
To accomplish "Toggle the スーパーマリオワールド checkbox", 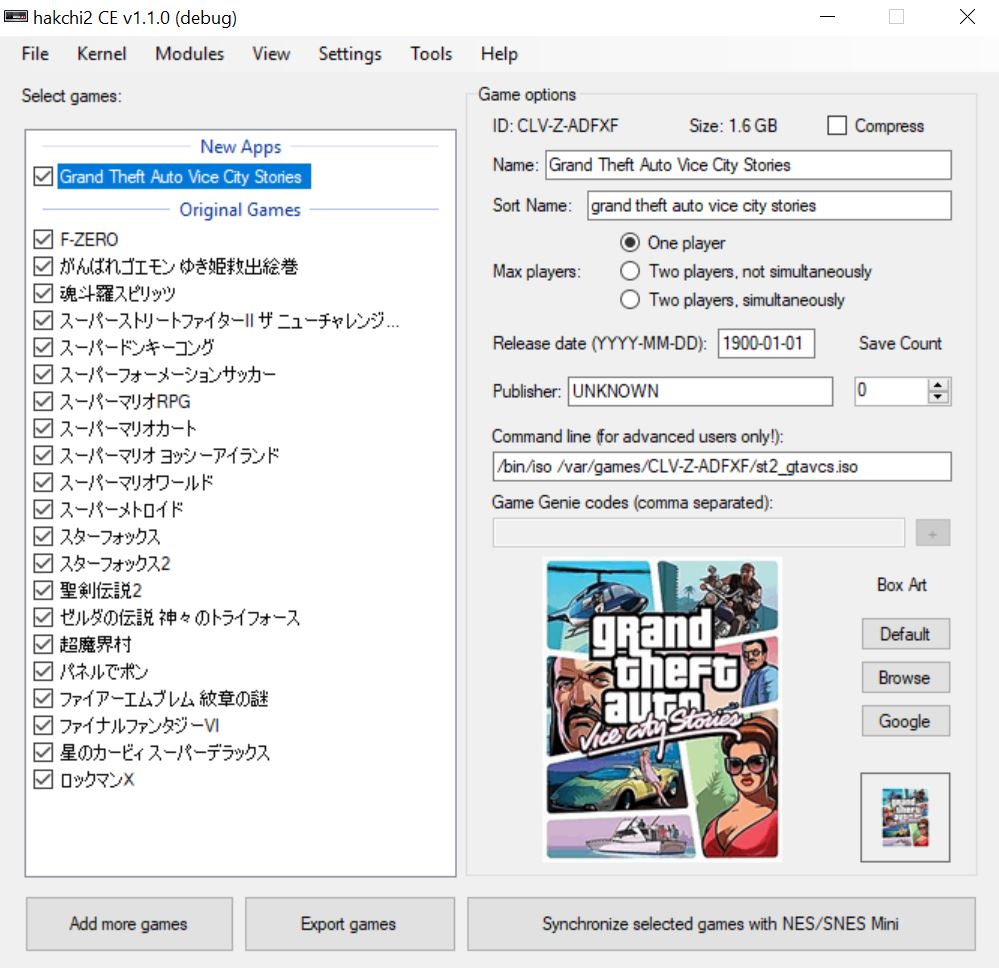I will [x=43, y=482].
